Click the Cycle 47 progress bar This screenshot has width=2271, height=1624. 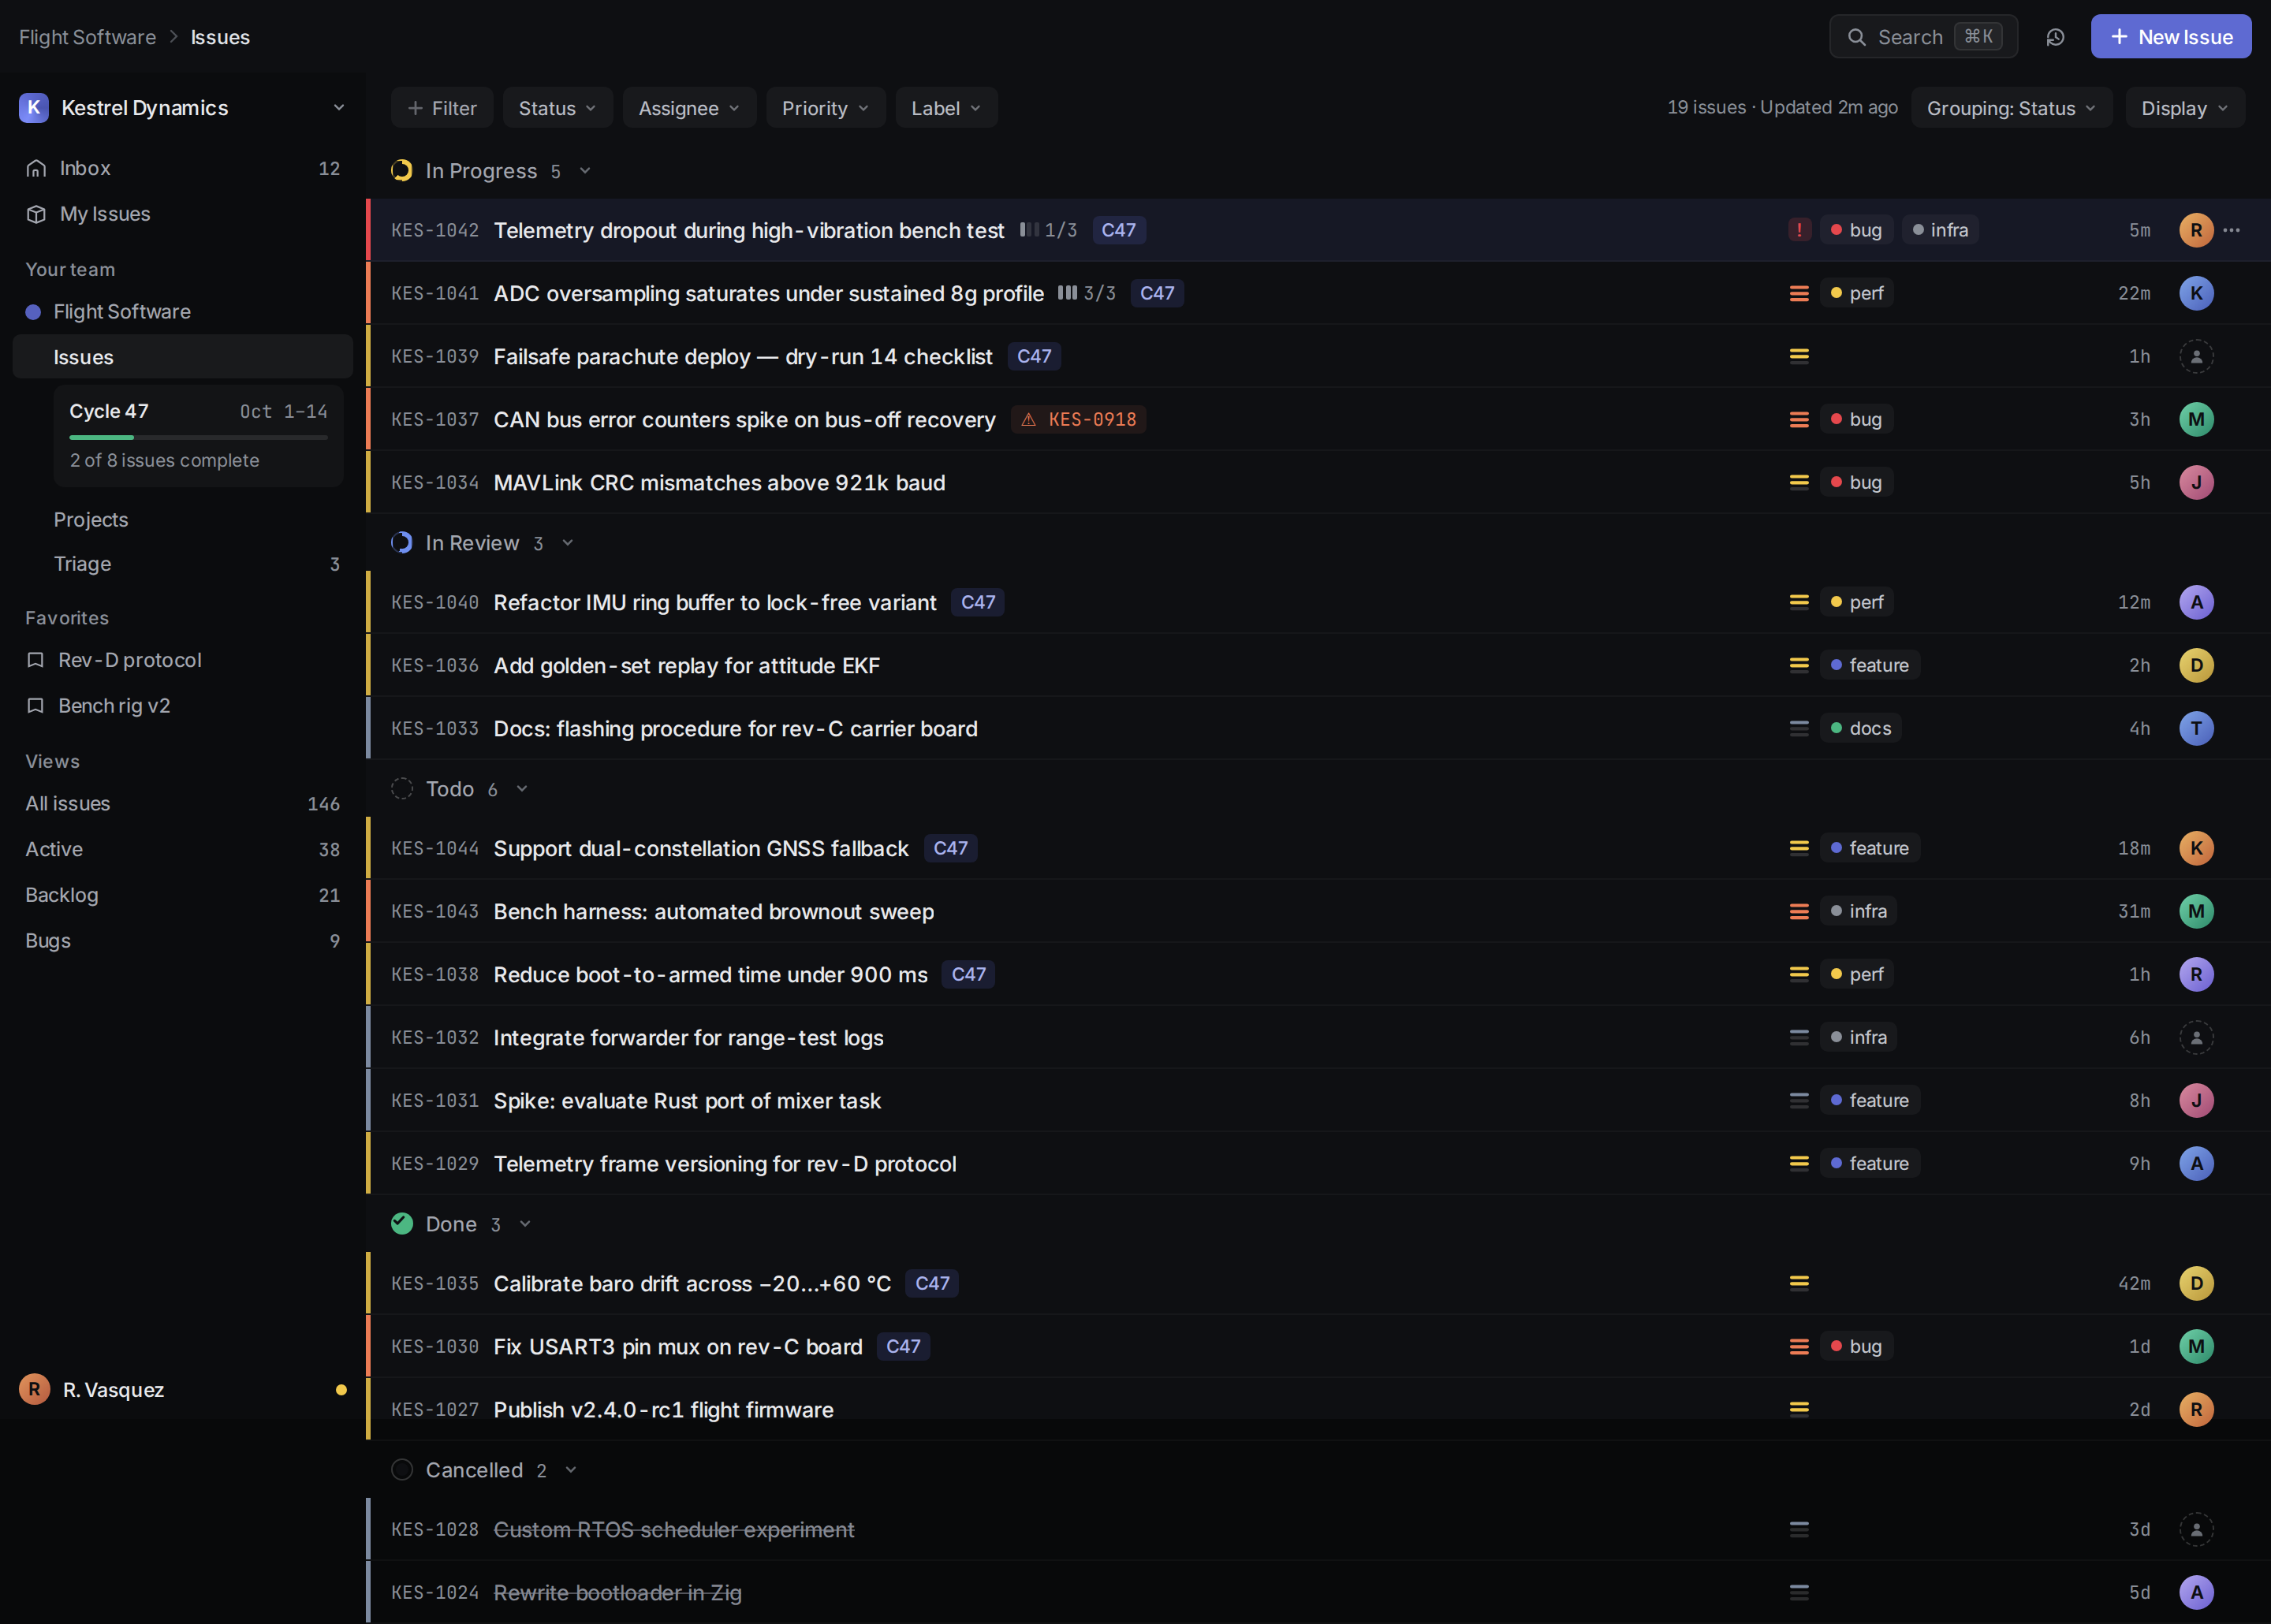coord(198,437)
